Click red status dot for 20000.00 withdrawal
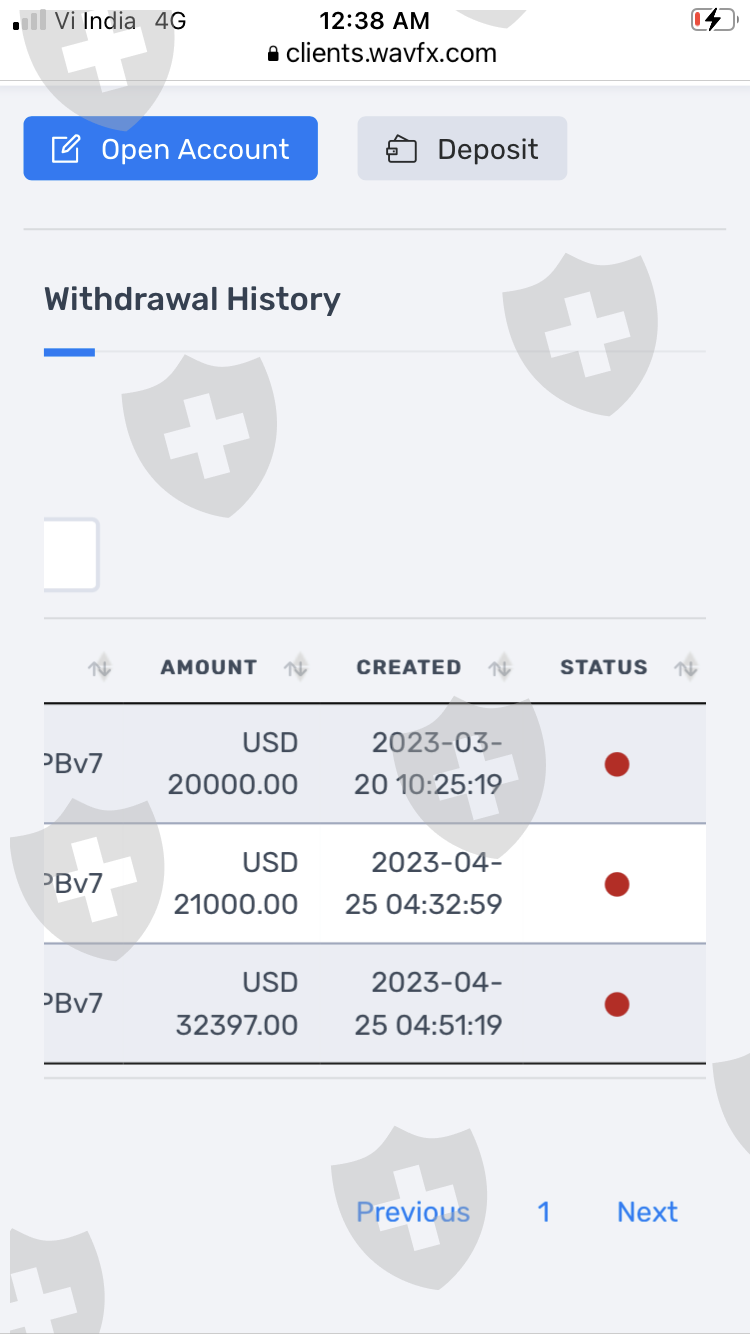 [617, 765]
